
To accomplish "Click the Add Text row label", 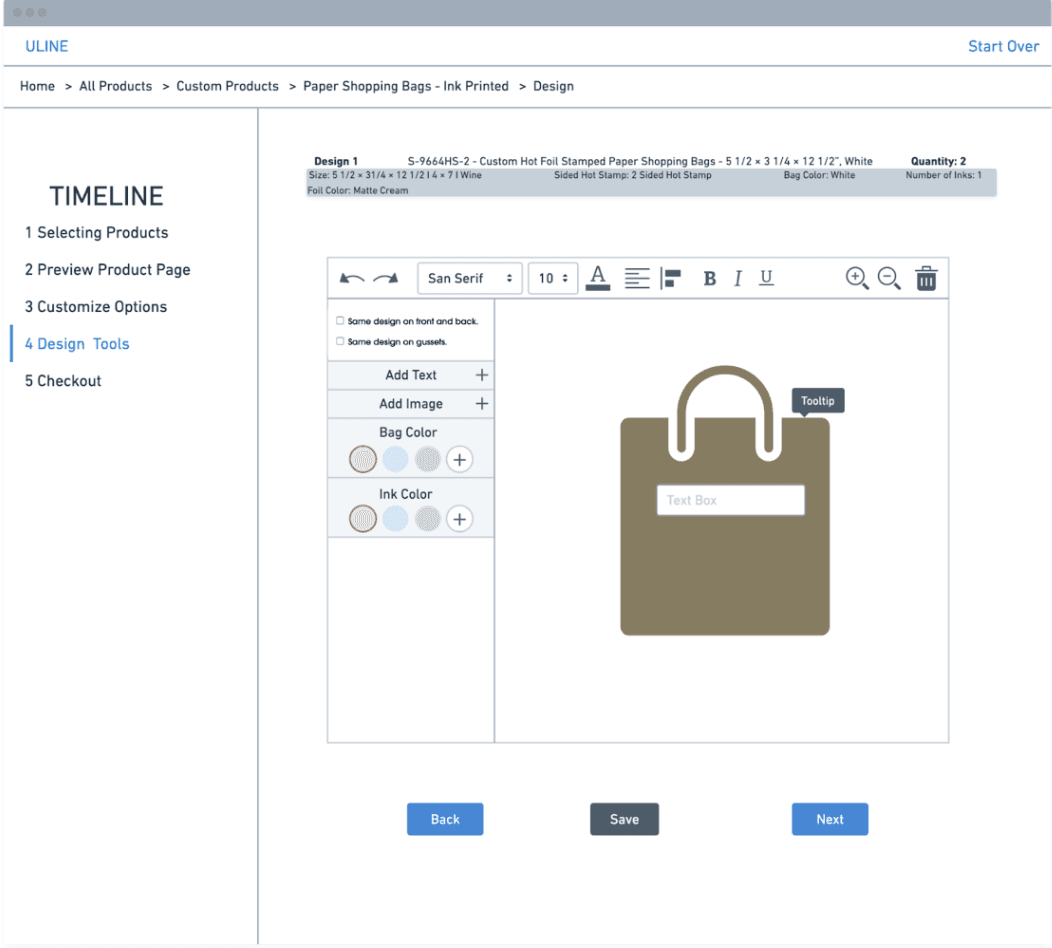I will click(x=411, y=375).
